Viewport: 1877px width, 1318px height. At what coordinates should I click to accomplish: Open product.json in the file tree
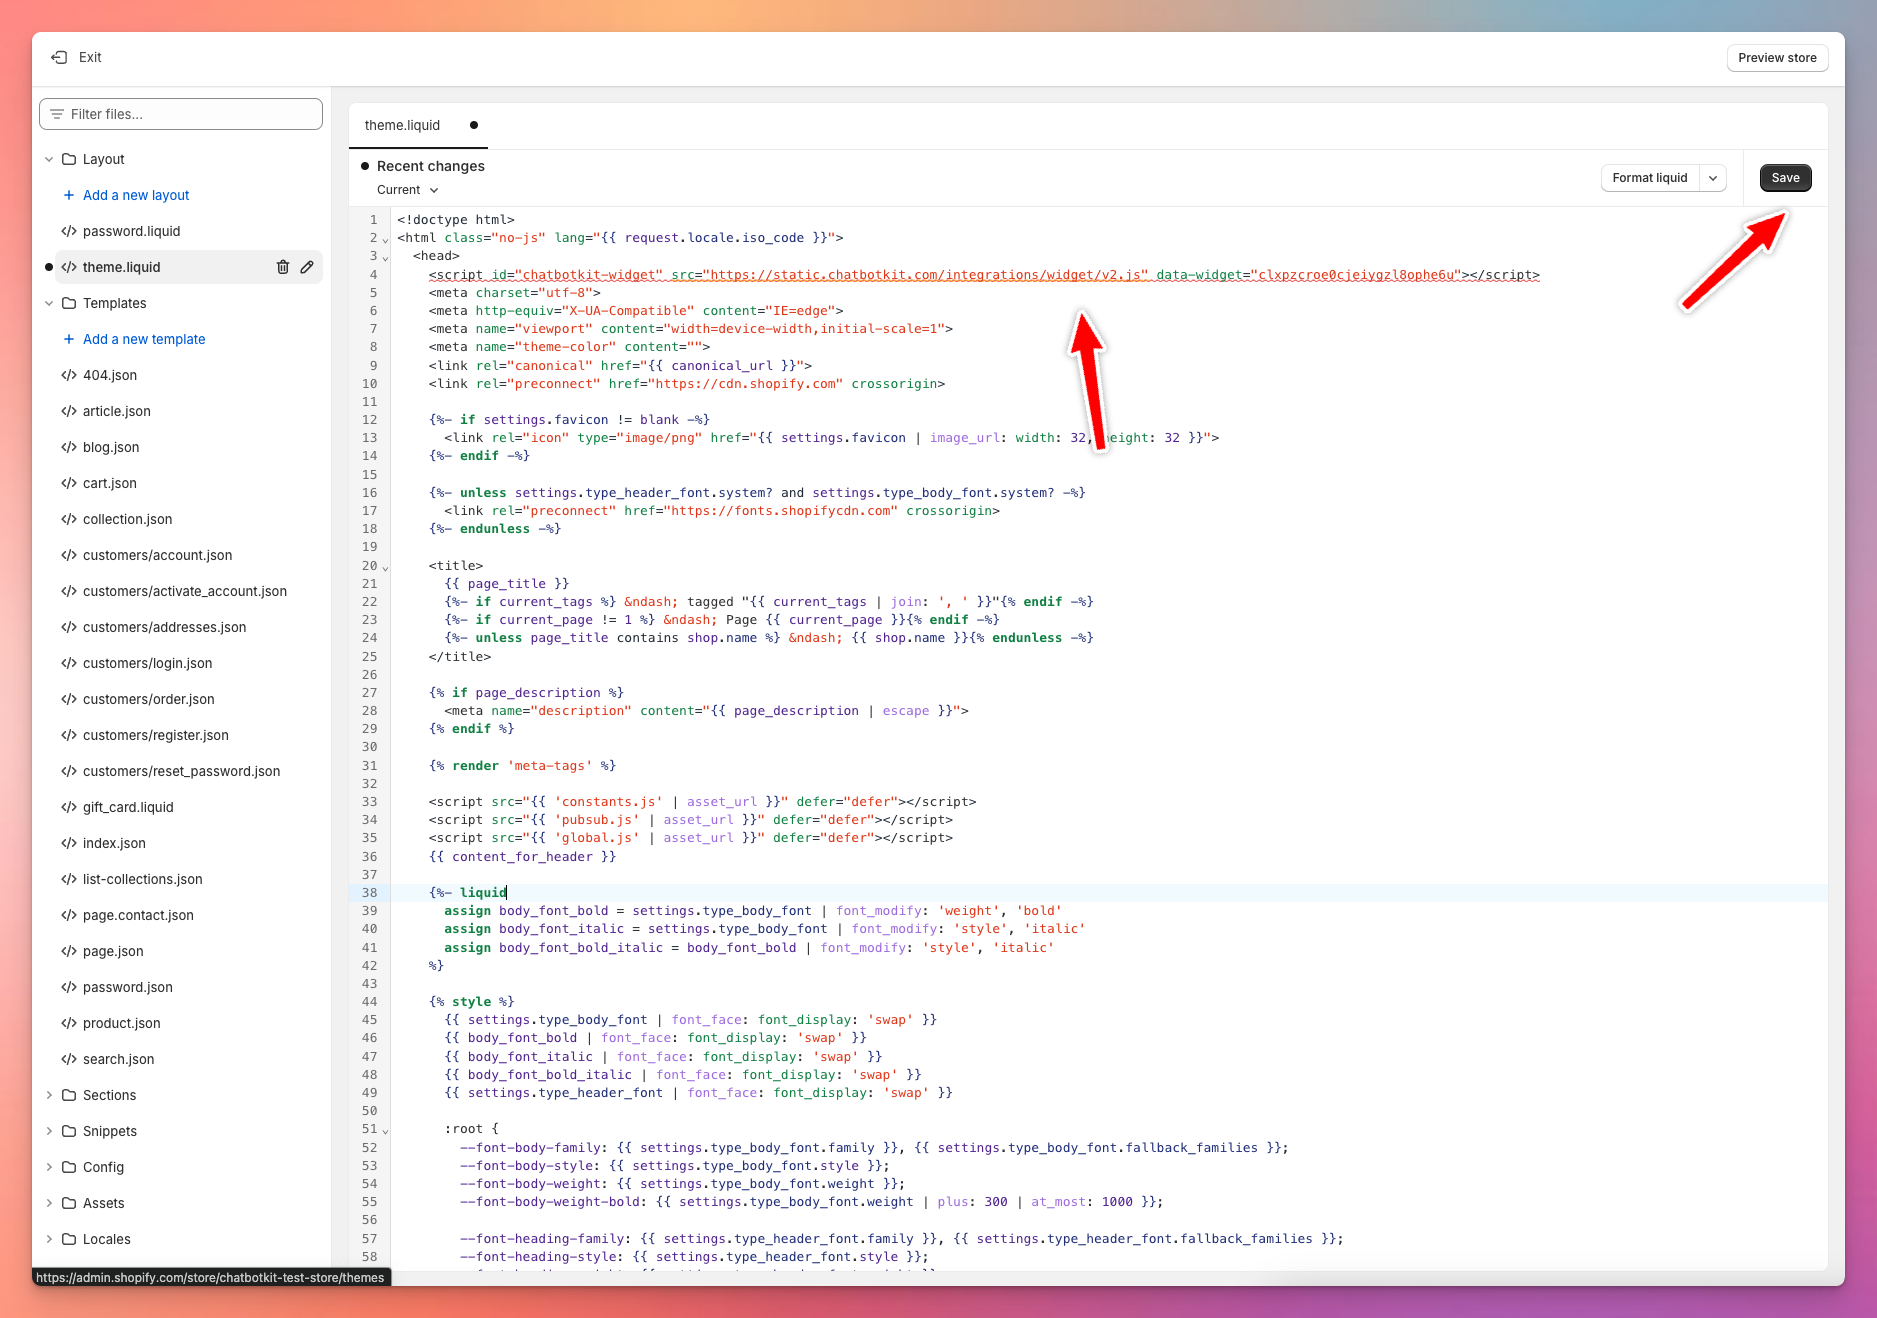pyautogui.click(x=121, y=1023)
